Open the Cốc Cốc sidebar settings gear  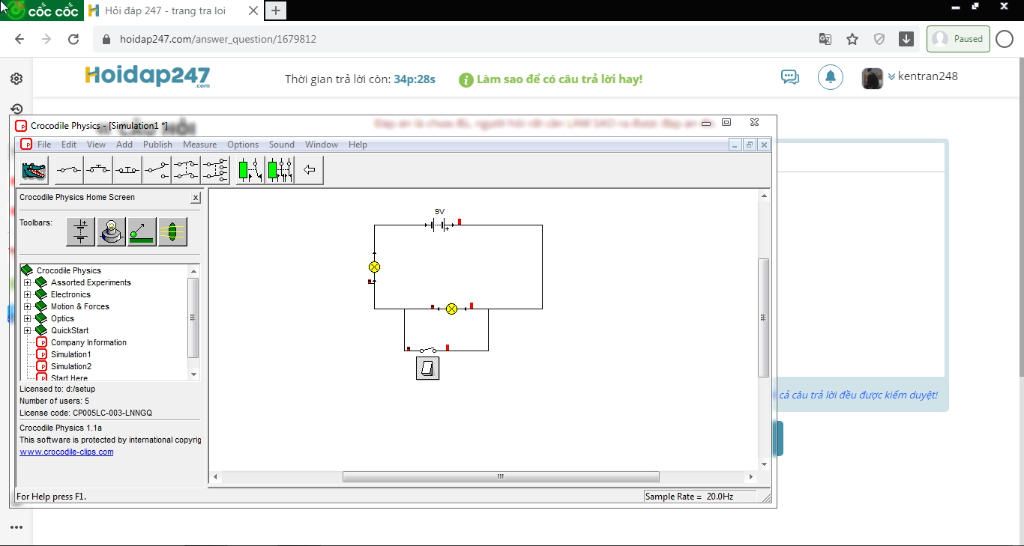pyautogui.click(x=17, y=78)
